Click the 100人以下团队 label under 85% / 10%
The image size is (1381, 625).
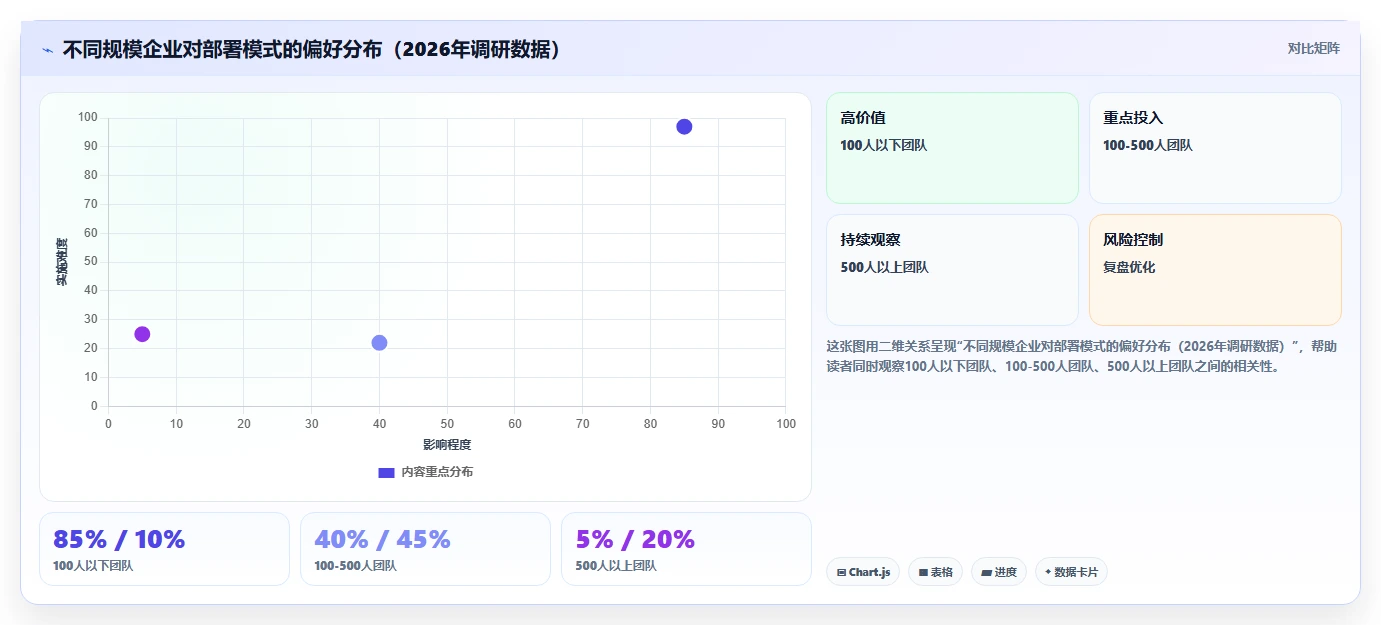tap(93, 566)
